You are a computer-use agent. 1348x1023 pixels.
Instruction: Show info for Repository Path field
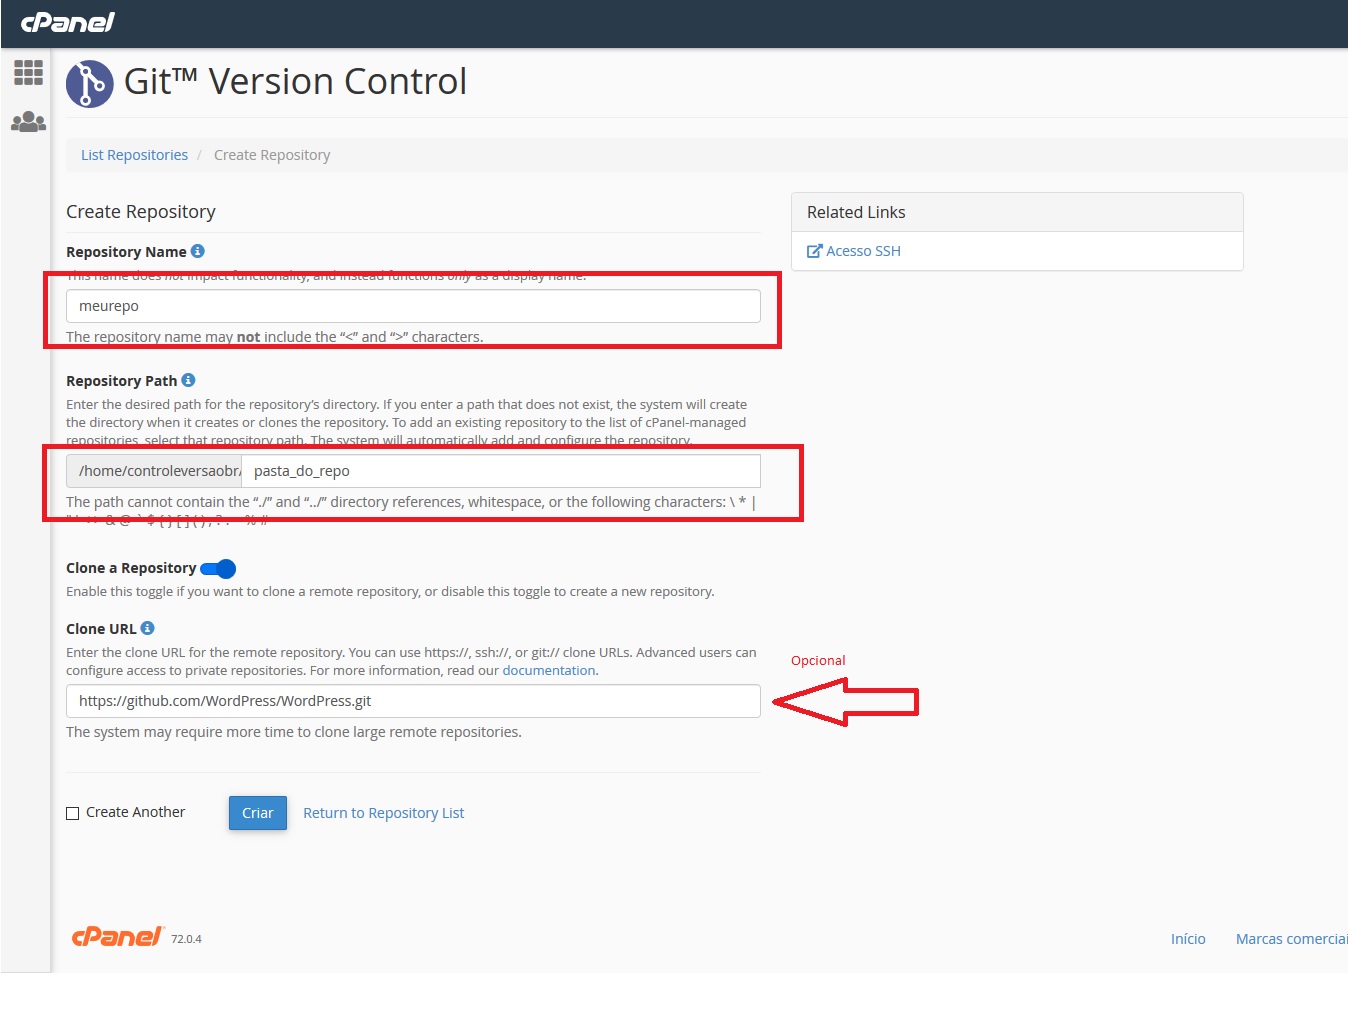click(188, 380)
